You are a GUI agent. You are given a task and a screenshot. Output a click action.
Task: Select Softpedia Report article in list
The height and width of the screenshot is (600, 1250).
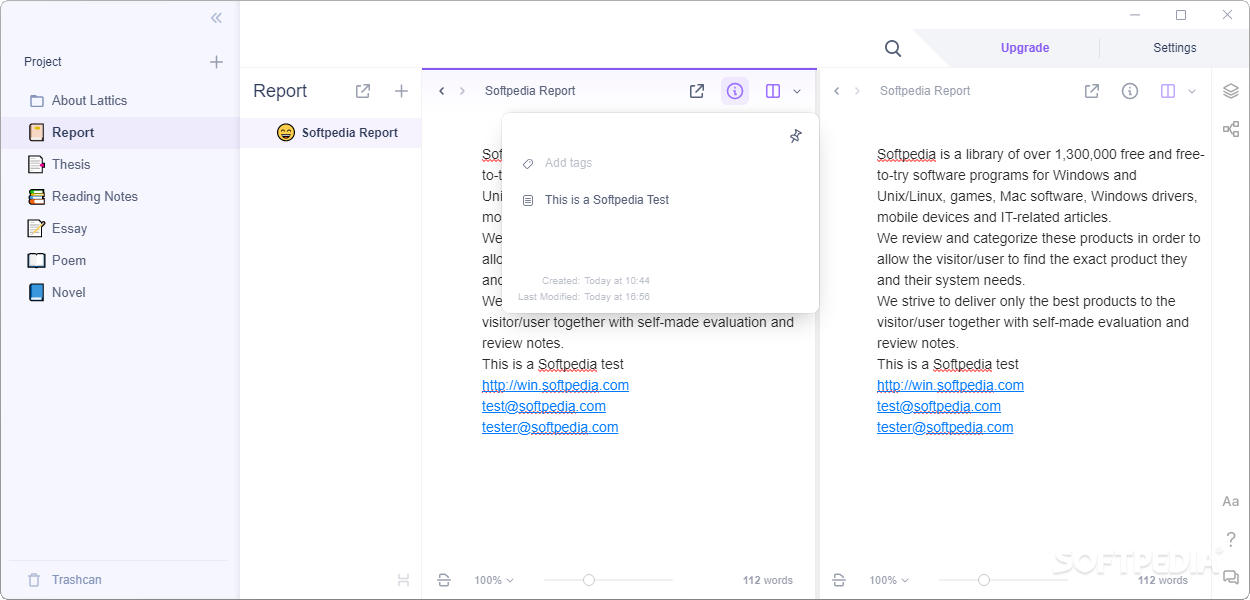click(x=331, y=132)
